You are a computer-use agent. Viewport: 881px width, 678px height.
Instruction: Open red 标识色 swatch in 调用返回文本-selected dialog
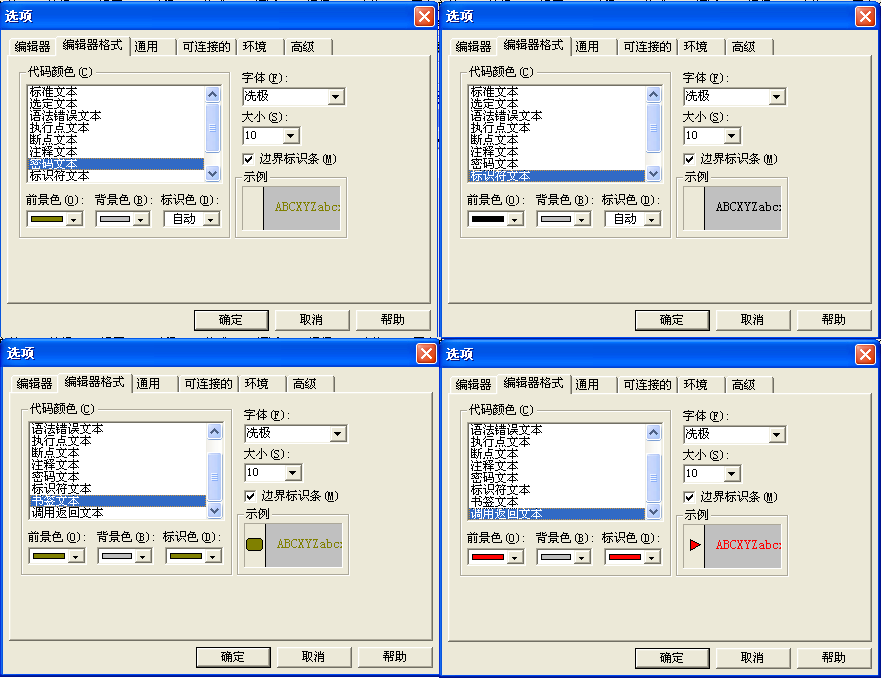tap(633, 557)
